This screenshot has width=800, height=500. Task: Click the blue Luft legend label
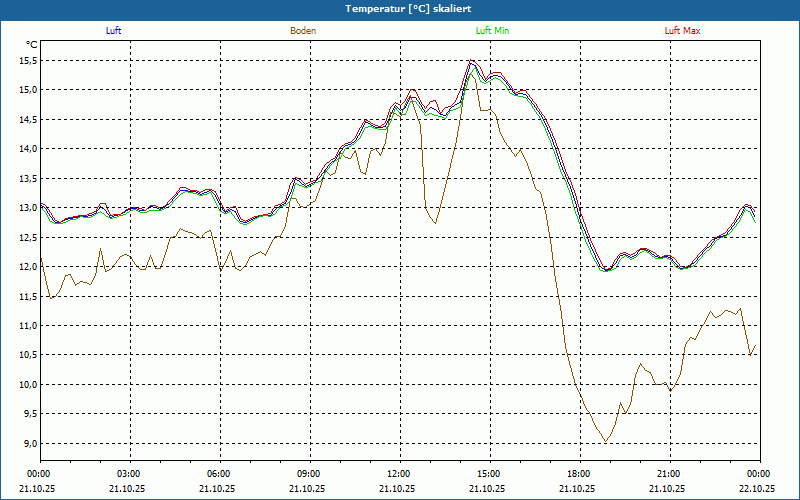click(113, 31)
